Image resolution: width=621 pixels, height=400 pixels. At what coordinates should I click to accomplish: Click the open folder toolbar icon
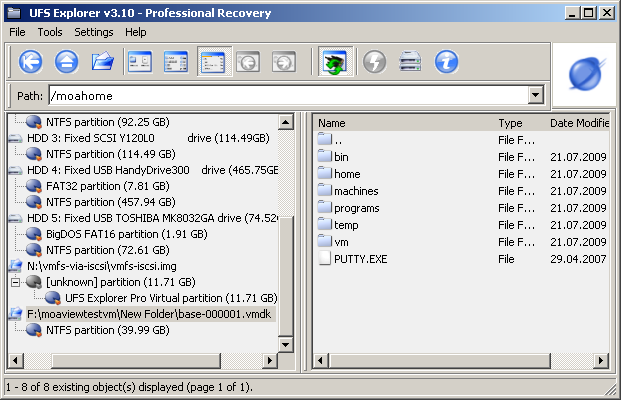[x=102, y=62]
